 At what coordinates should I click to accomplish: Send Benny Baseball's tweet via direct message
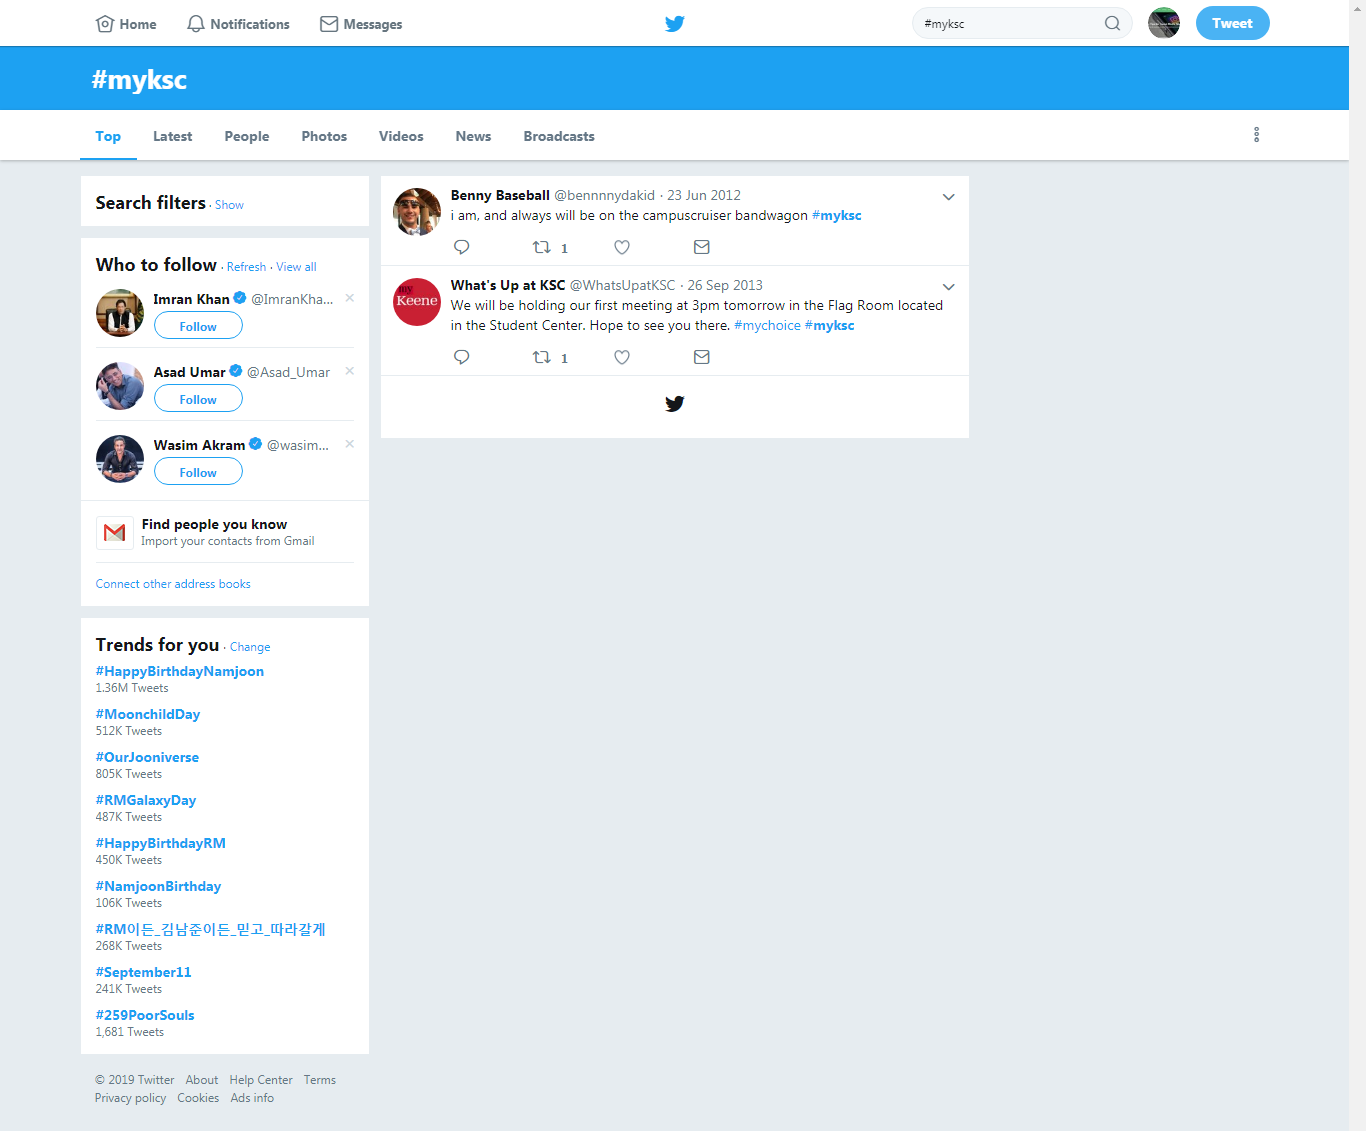point(702,247)
